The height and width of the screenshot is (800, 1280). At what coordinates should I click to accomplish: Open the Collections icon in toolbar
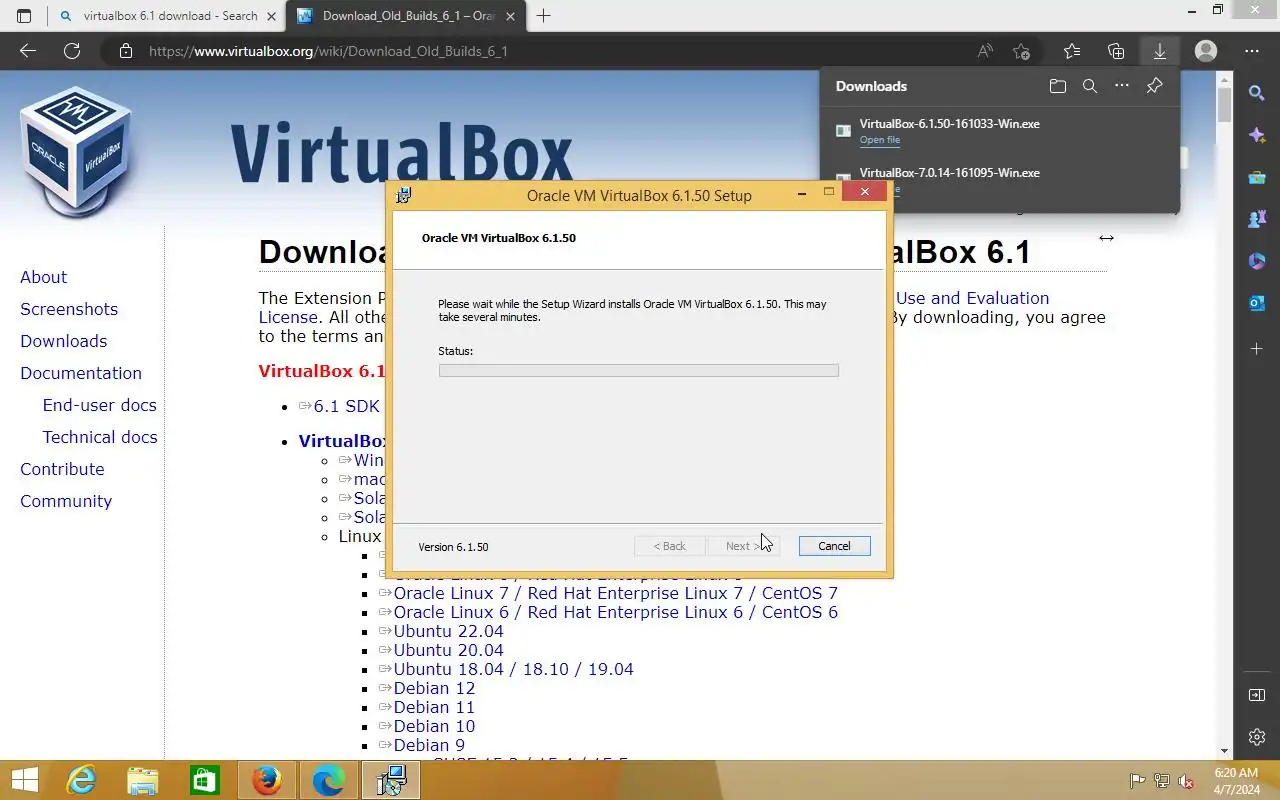pos(1116,51)
